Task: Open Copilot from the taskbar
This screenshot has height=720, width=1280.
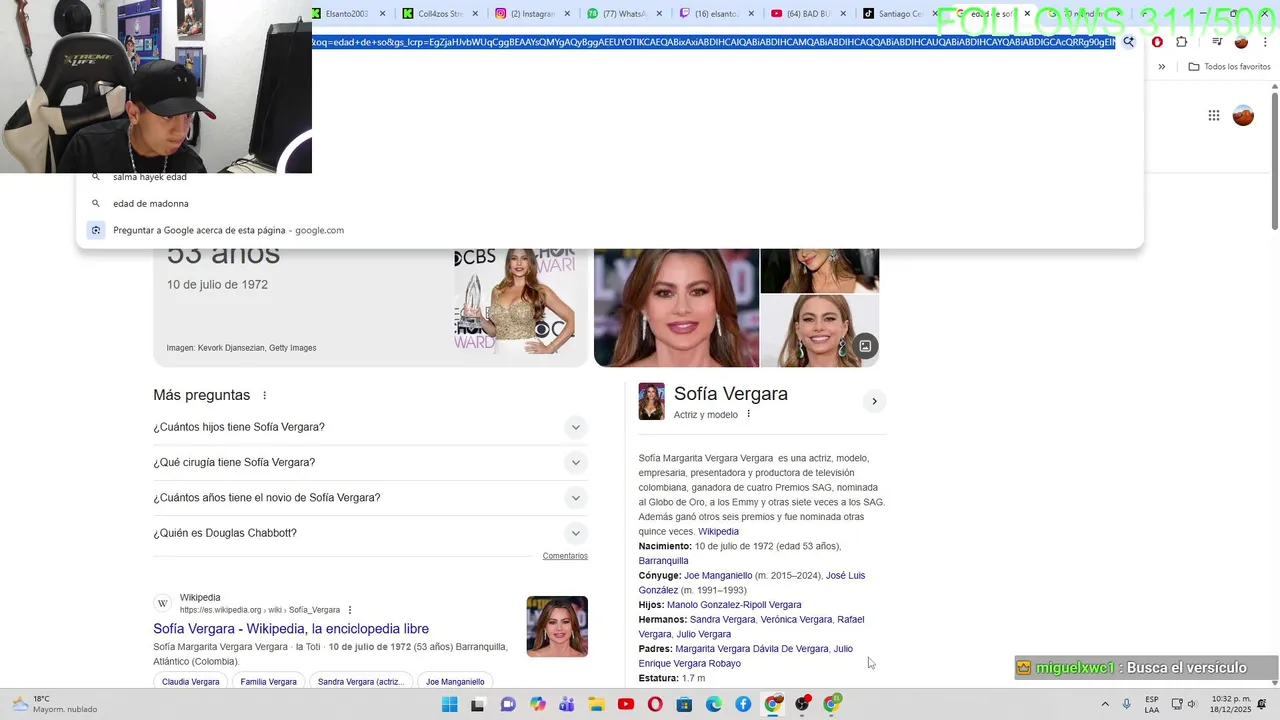Action: [538, 705]
